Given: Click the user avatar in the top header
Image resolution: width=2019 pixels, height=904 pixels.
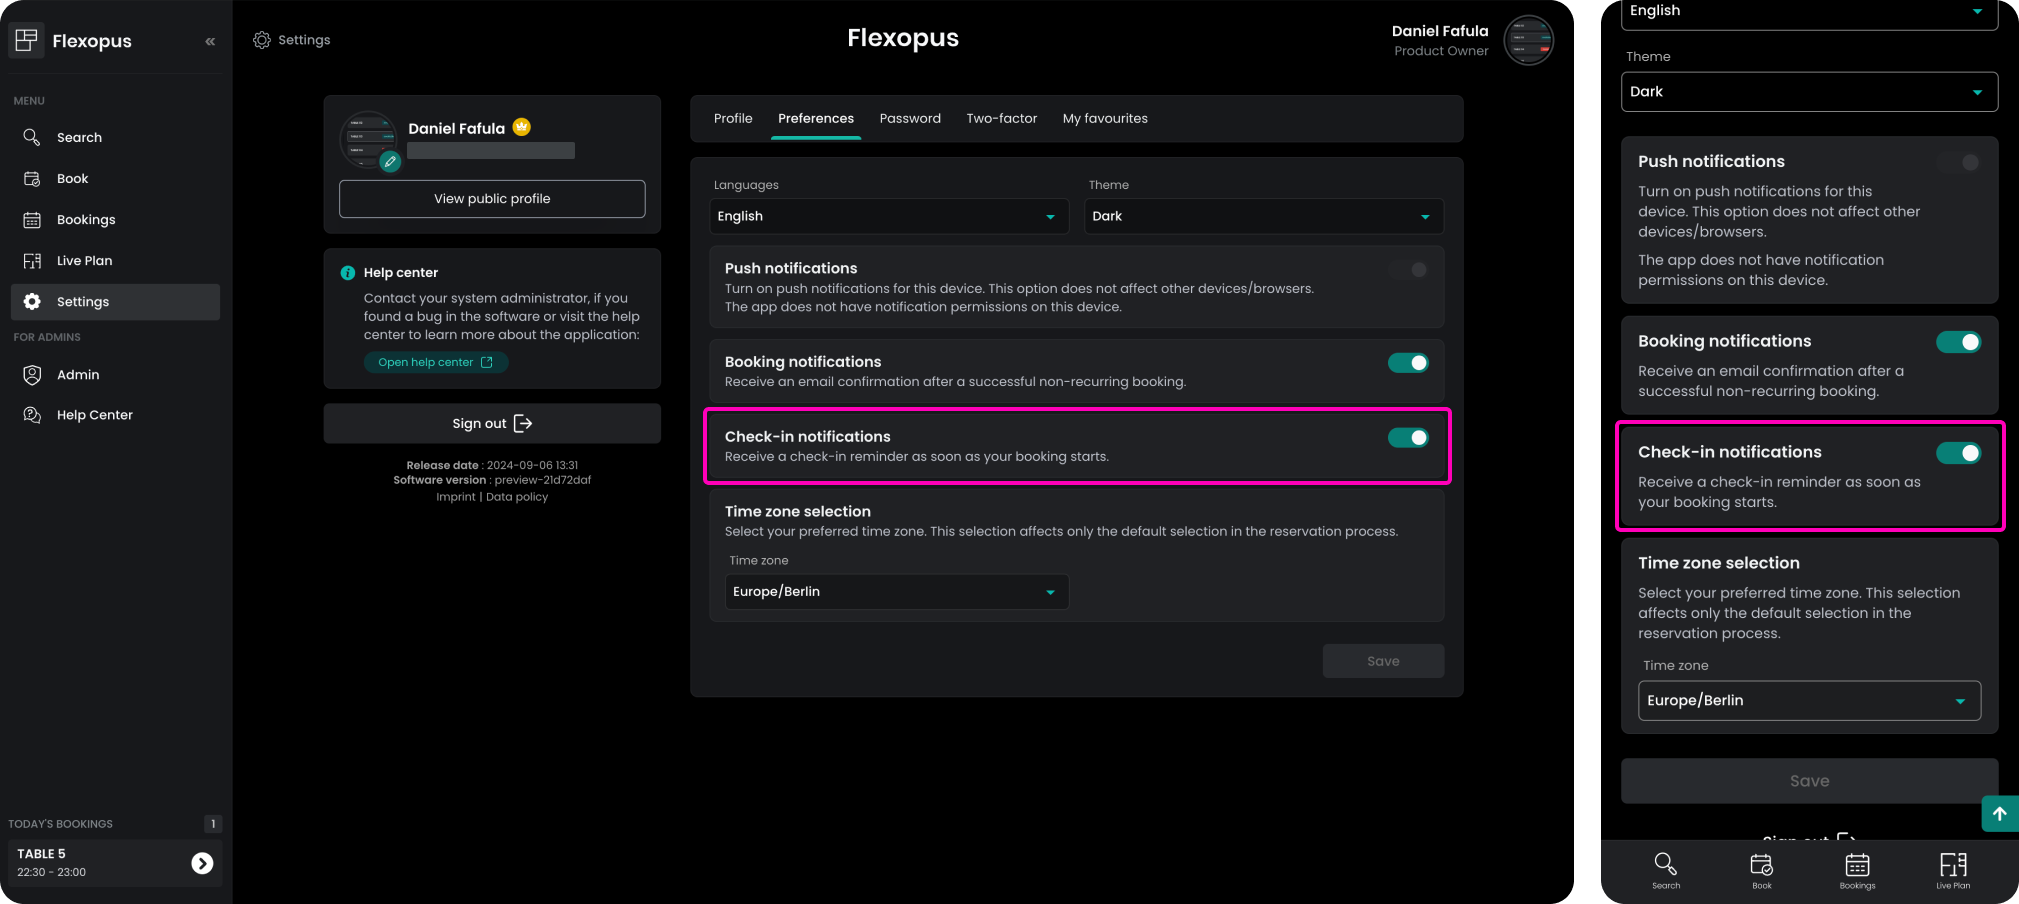Looking at the screenshot, I should [1528, 41].
